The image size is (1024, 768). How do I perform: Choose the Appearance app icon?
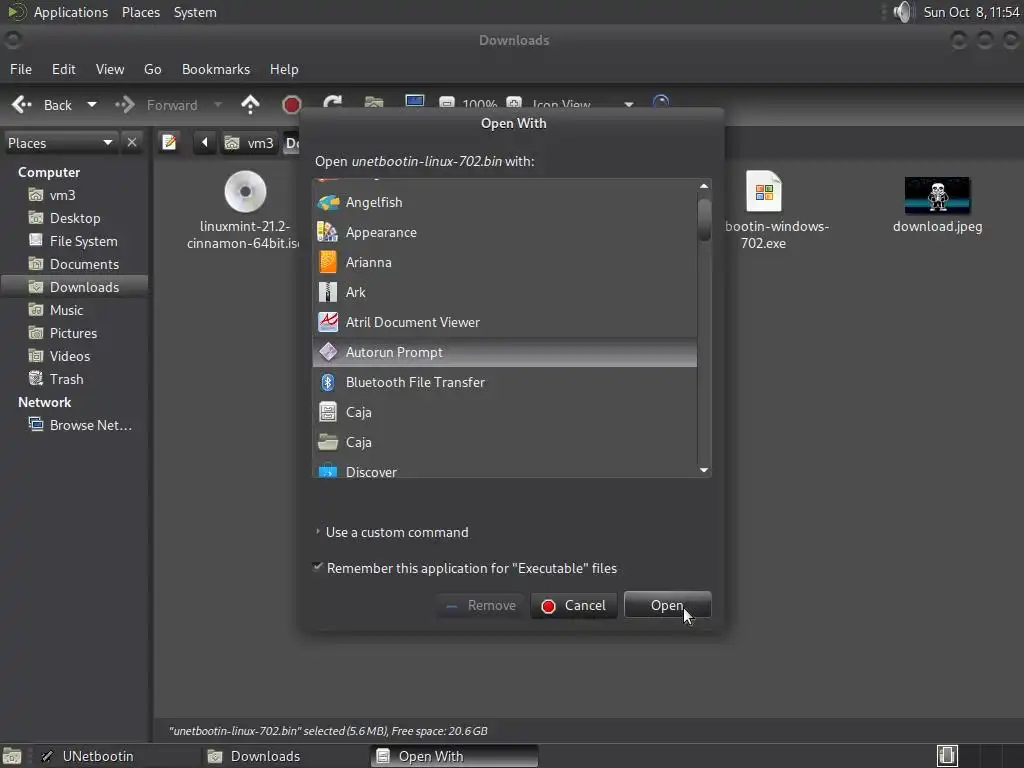coord(328,232)
